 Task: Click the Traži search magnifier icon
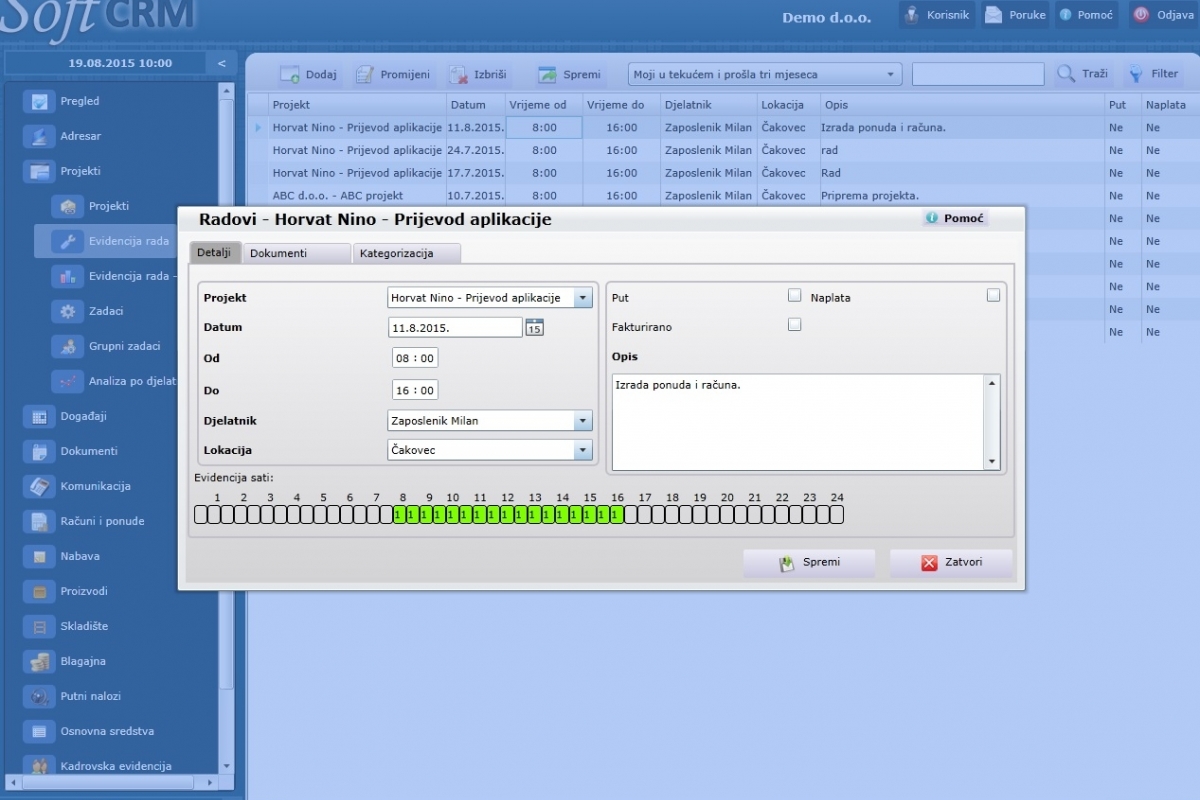pyautogui.click(x=1067, y=74)
